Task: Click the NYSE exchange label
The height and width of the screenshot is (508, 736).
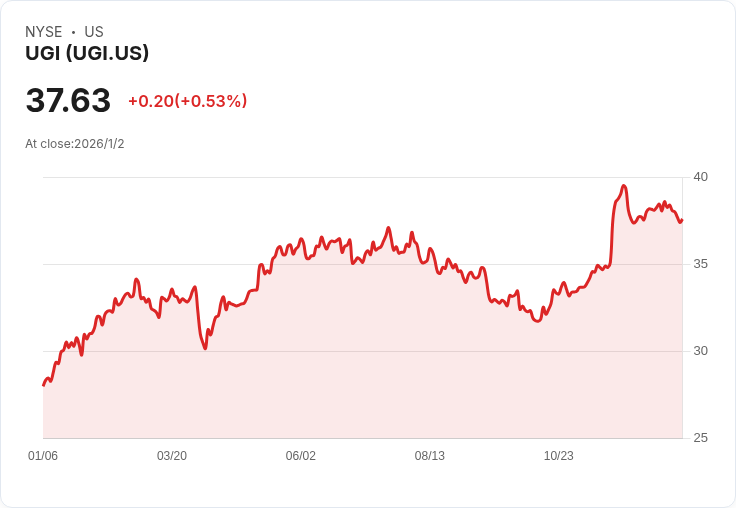Action: [x=44, y=32]
